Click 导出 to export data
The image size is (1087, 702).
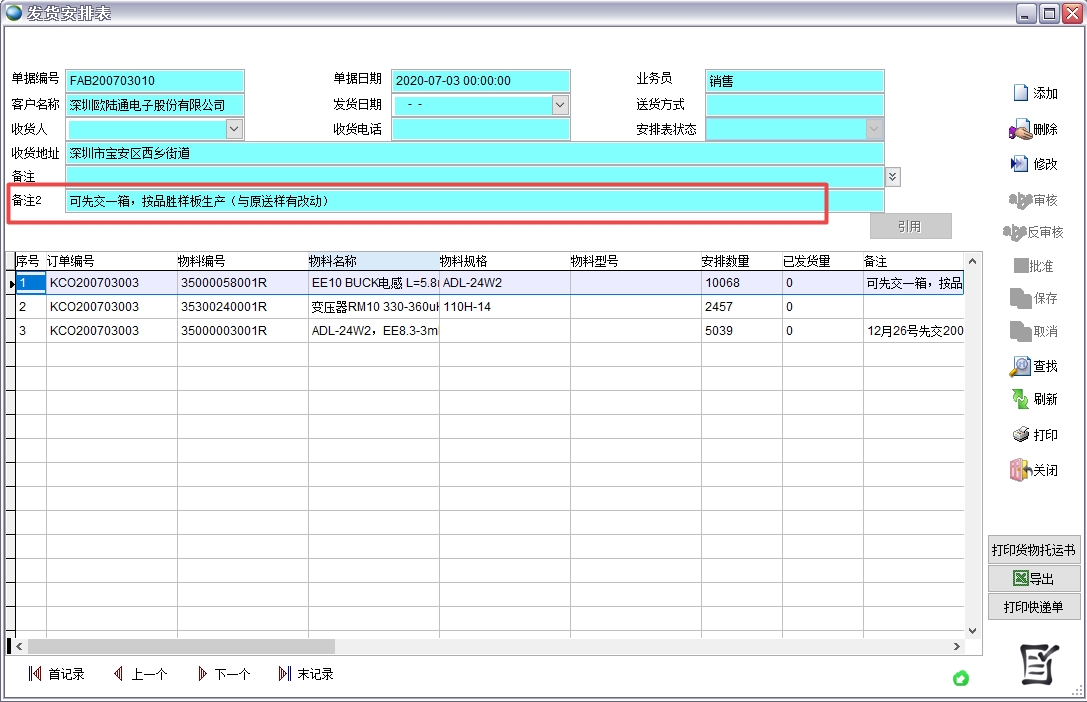coord(1034,577)
